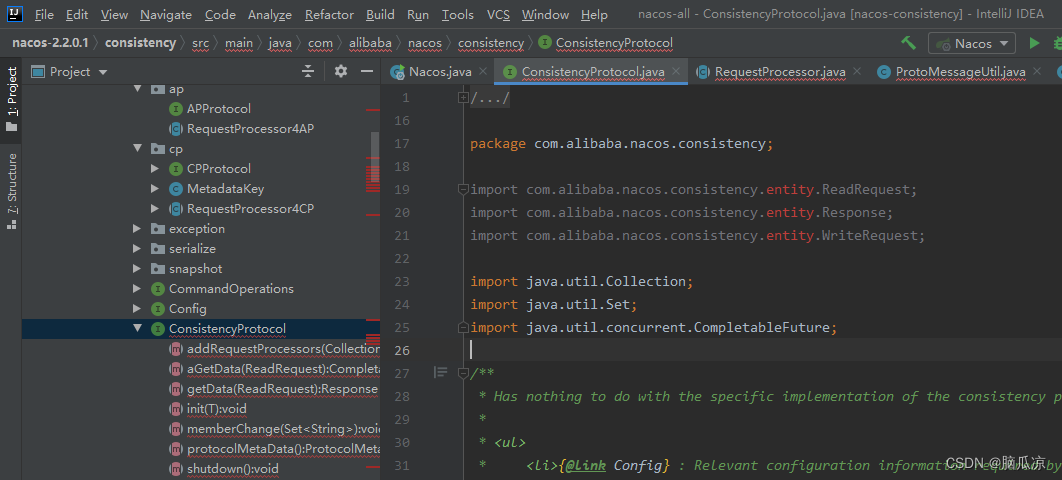The image size is (1062, 480).
Task: Fold the import block at line 19
Action: click(x=463, y=189)
